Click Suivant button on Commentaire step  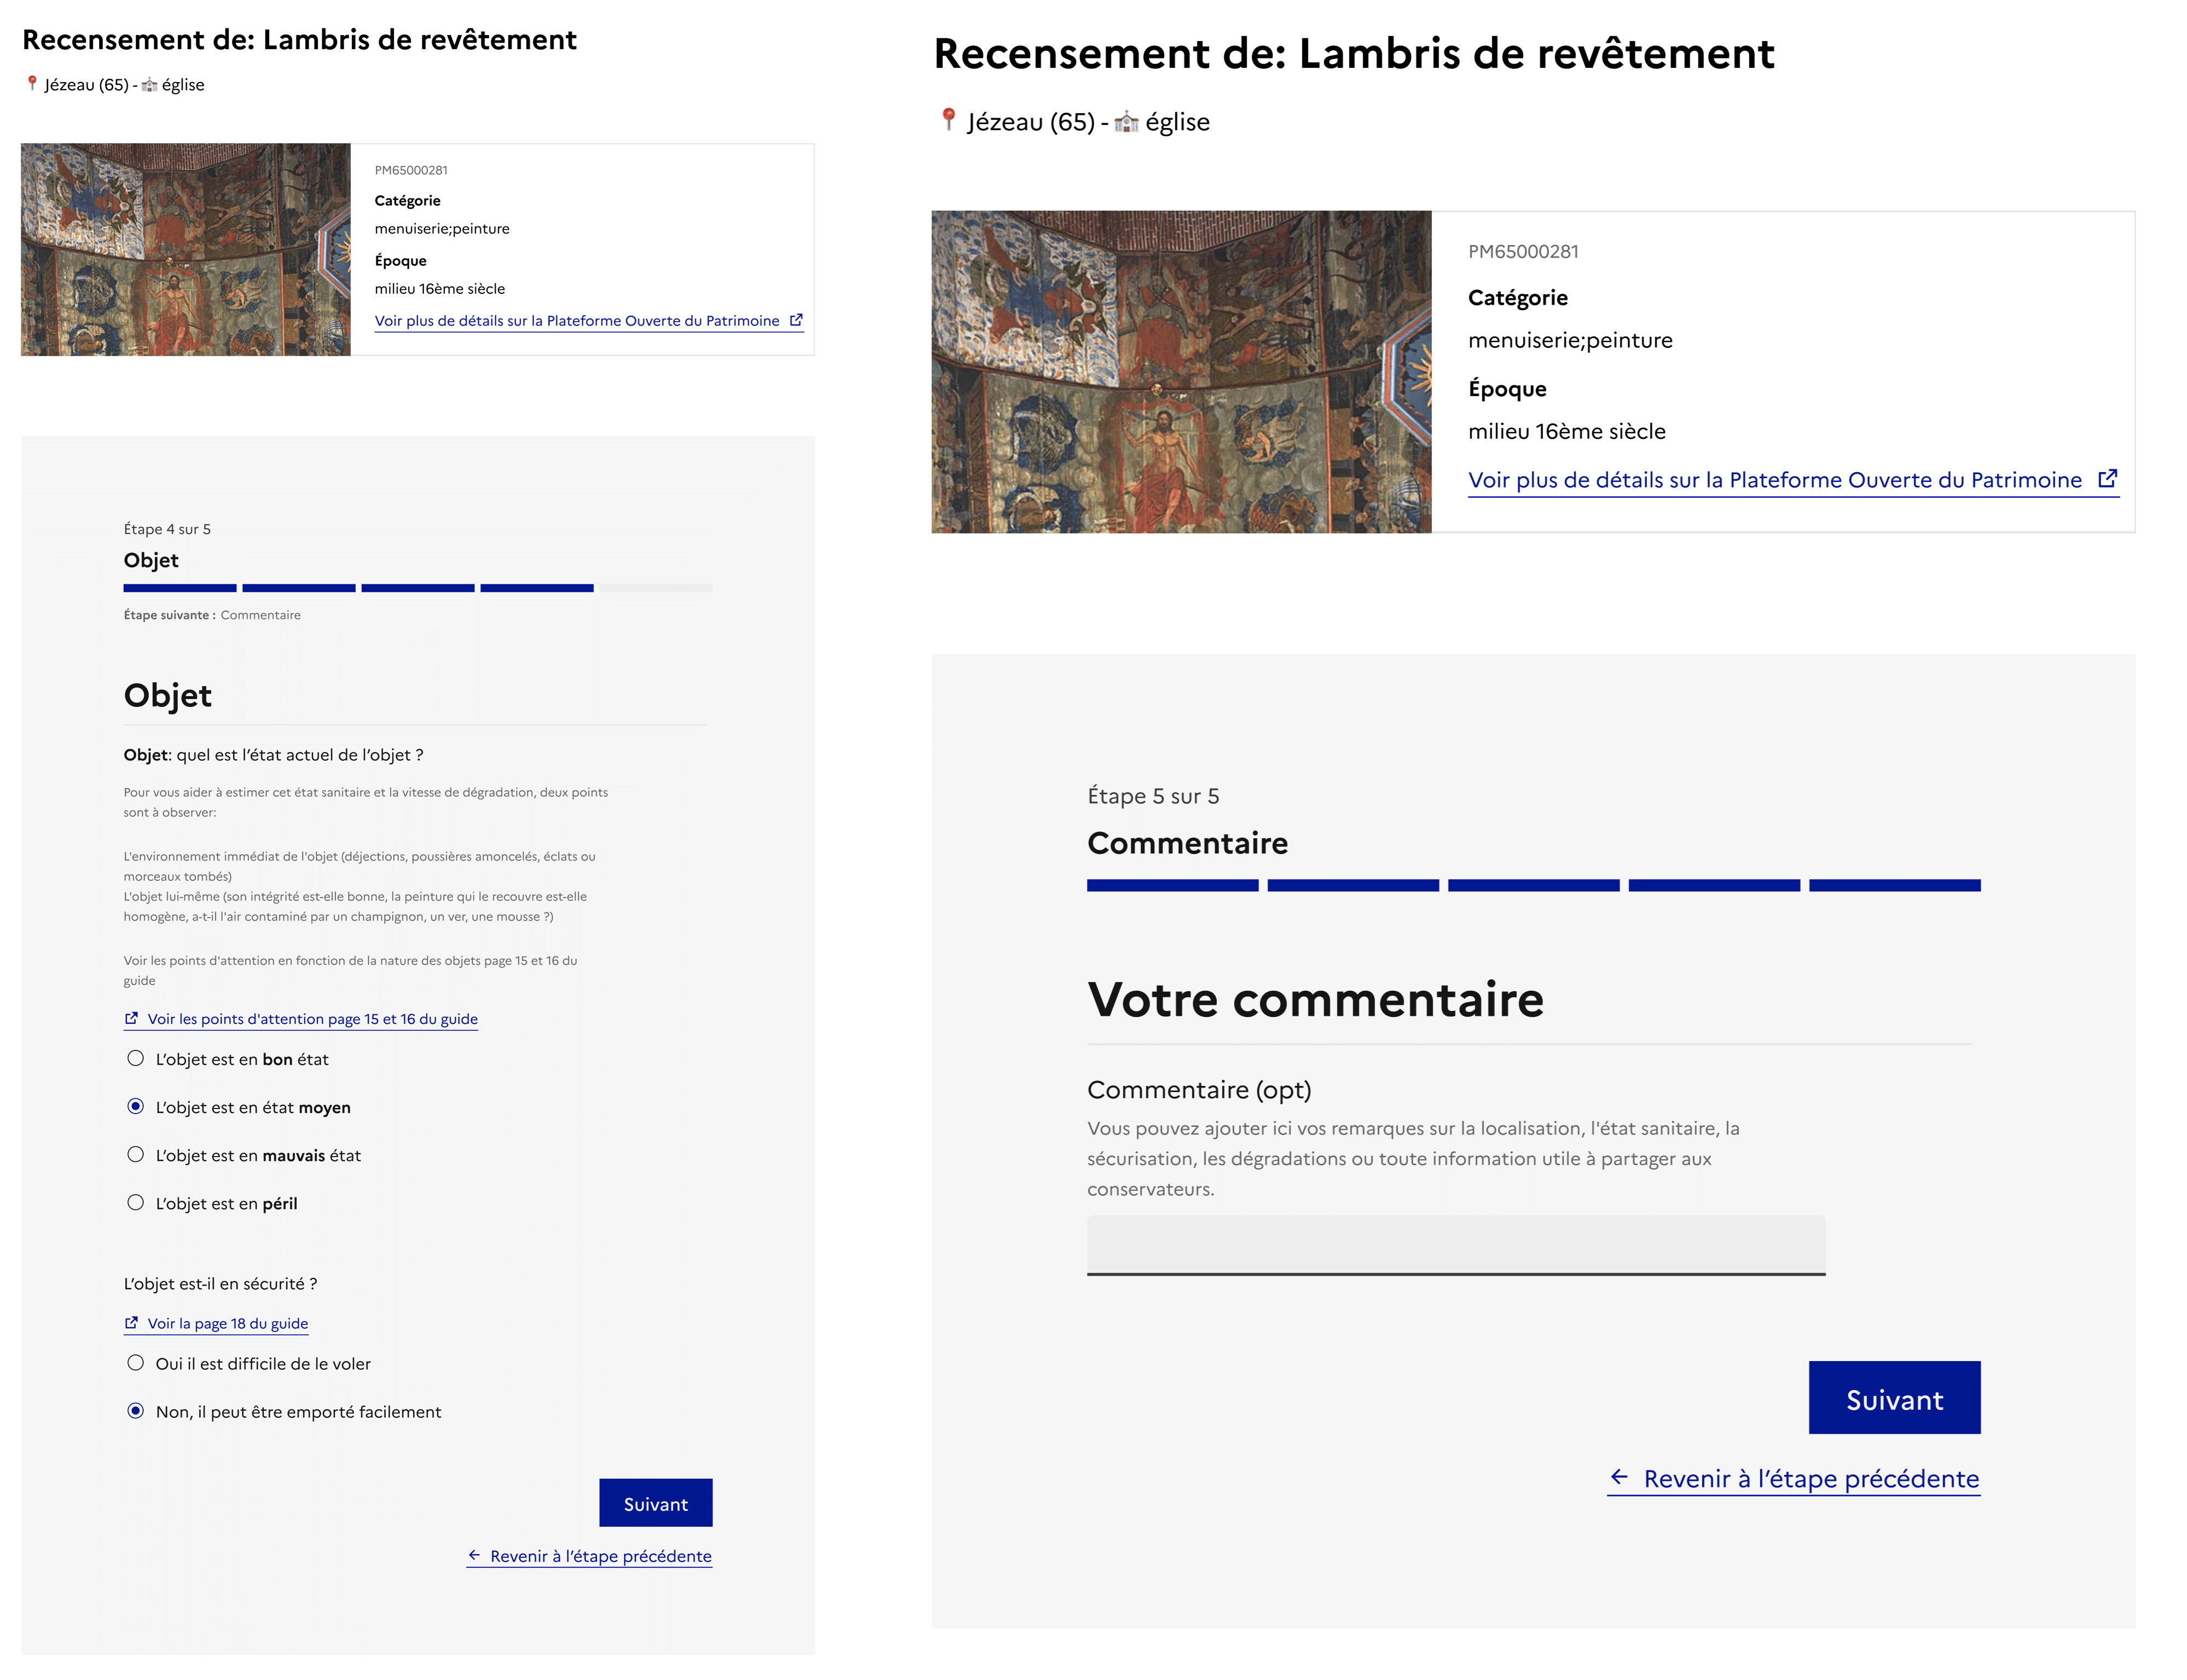coord(1894,1397)
